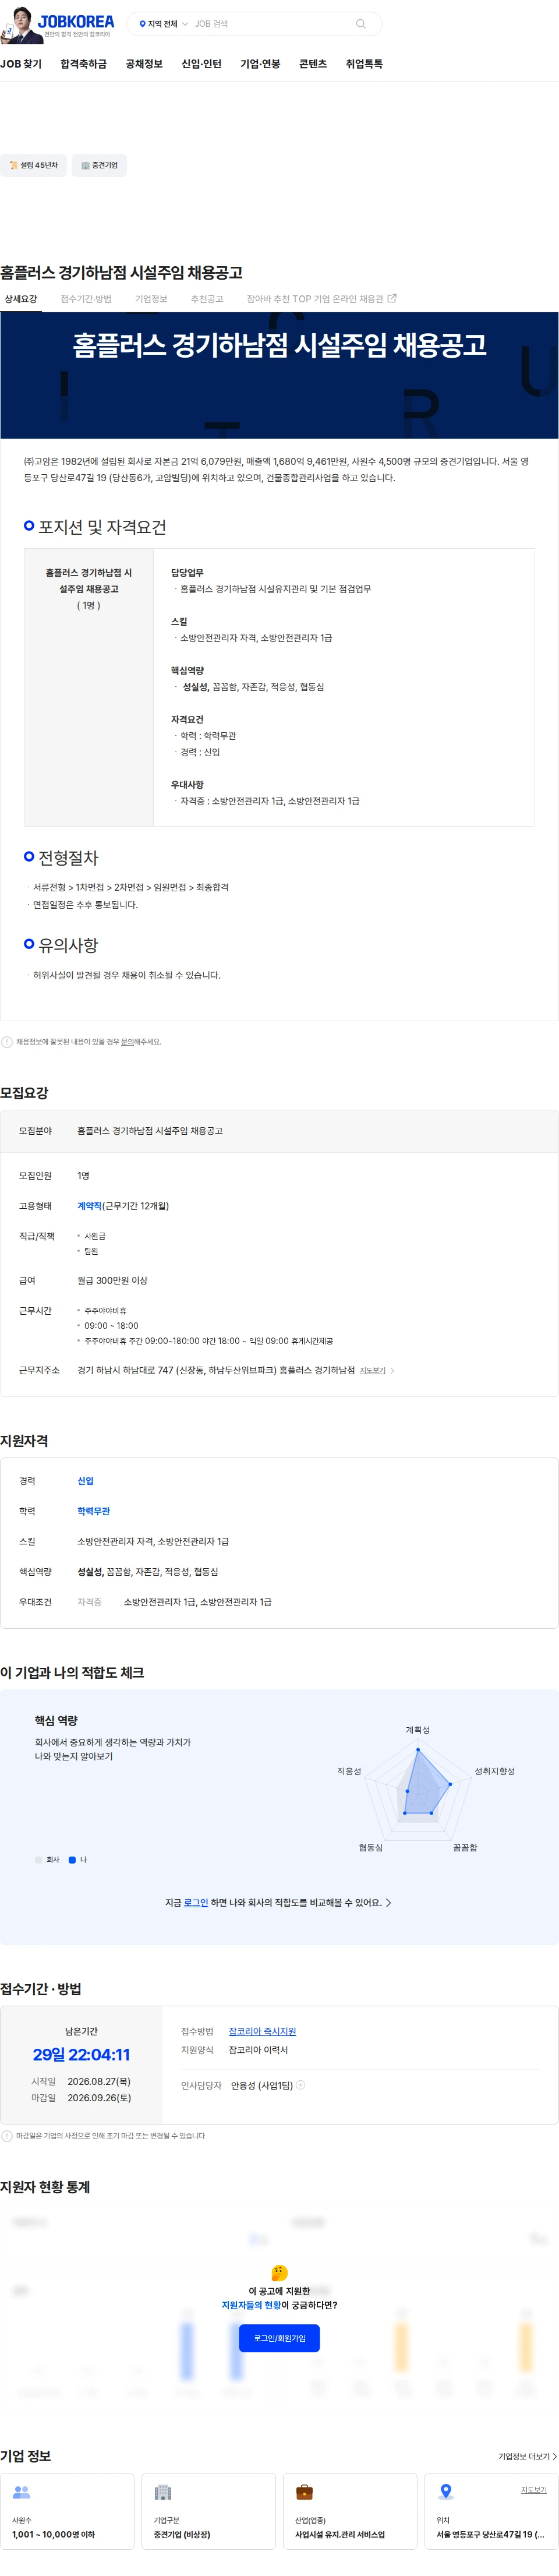Switch to the 상세요강 tab
The width and height of the screenshot is (559, 2576).
click(20, 299)
